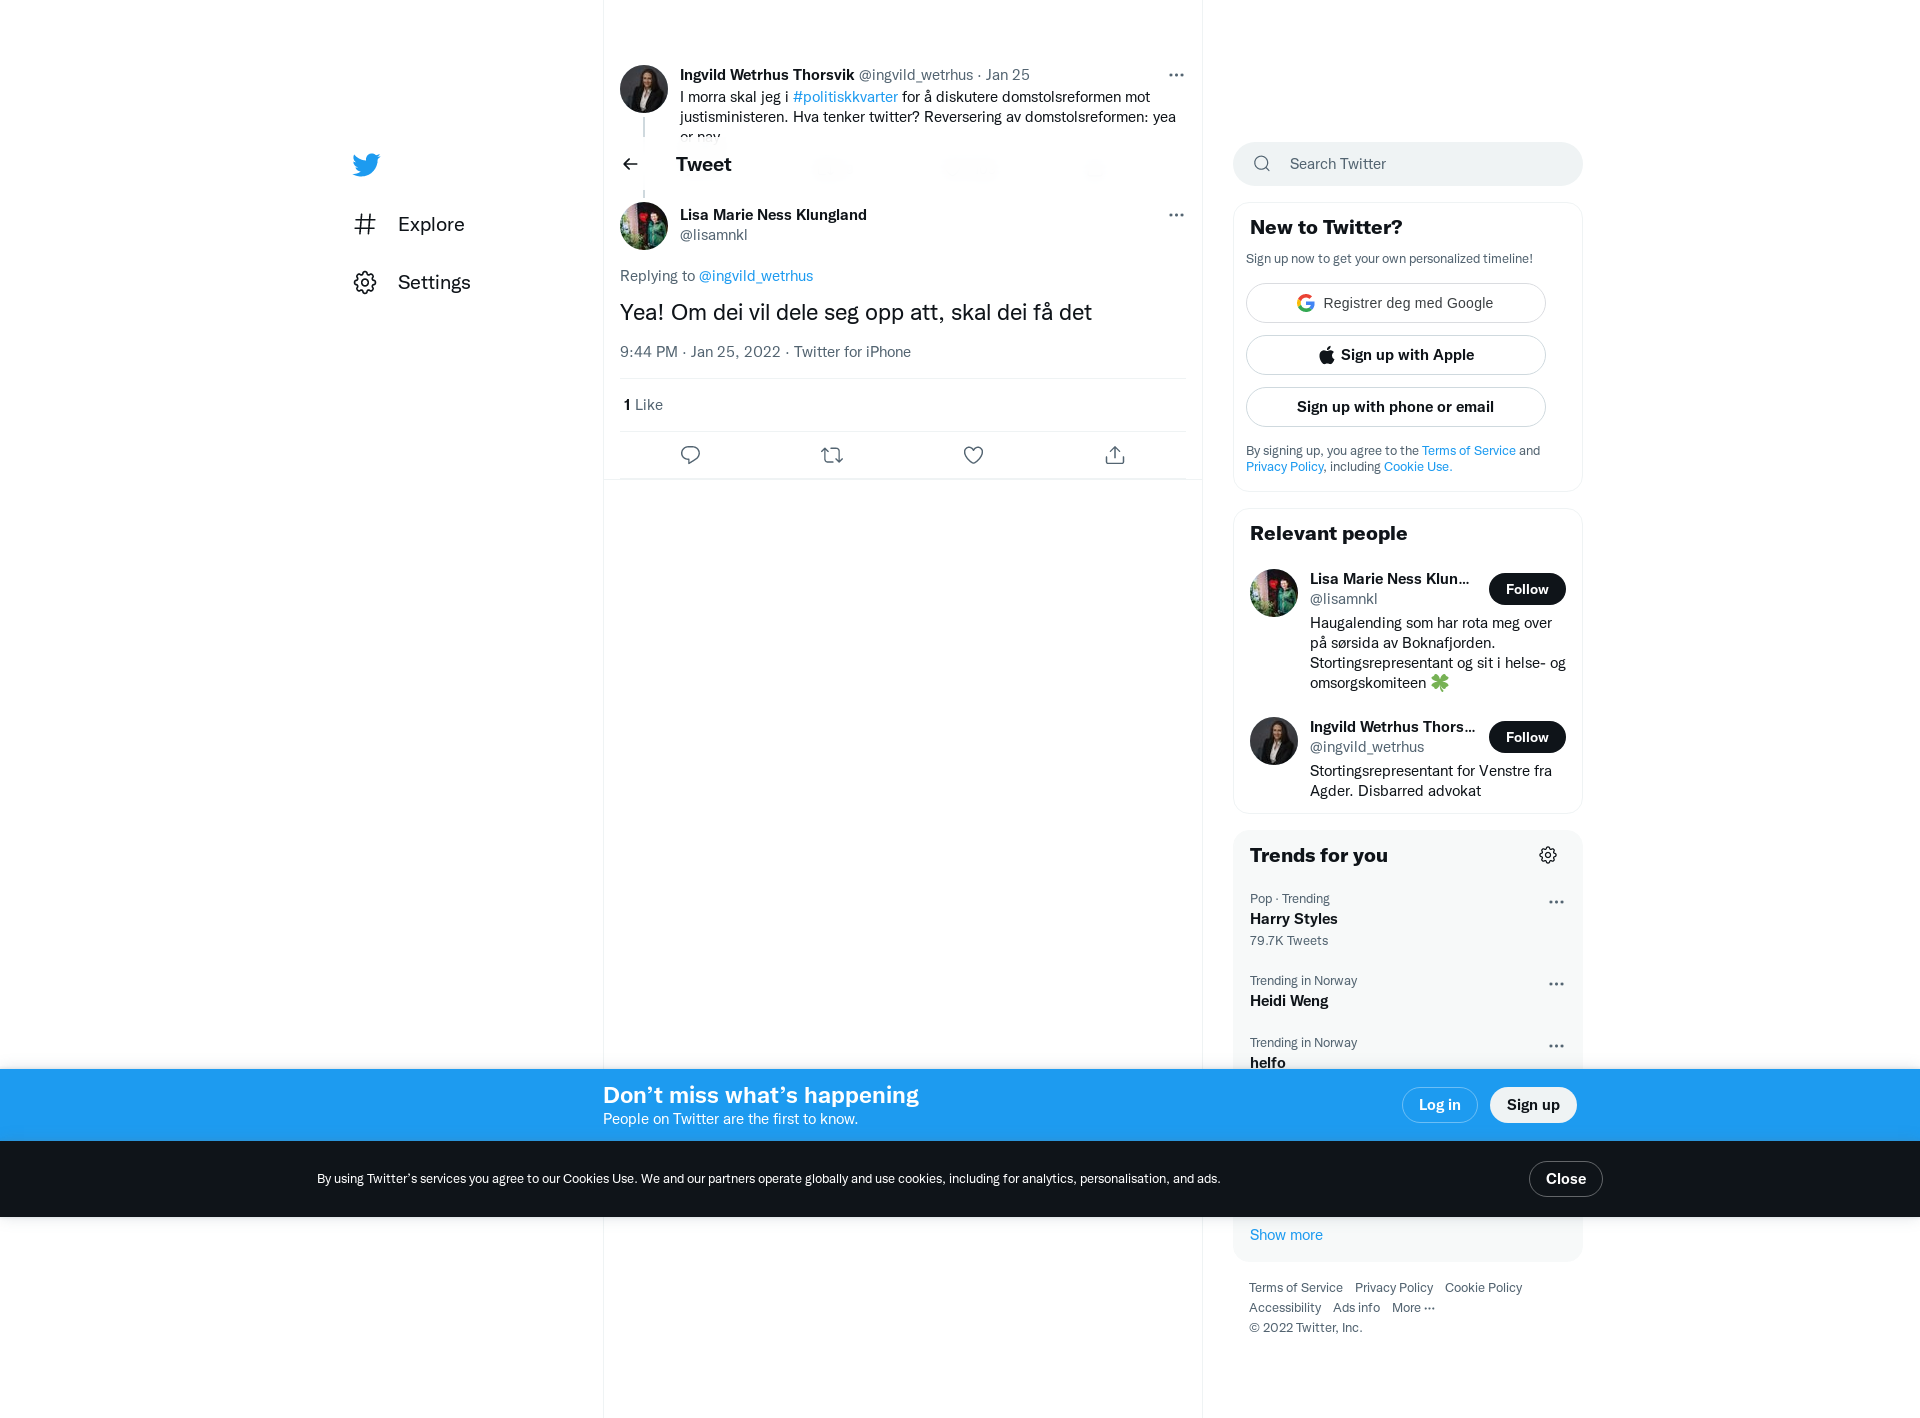Open more options on Ingvild's tweet
Image resolution: width=1920 pixels, height=1418 pixels.
click(x=1176, y=75)
